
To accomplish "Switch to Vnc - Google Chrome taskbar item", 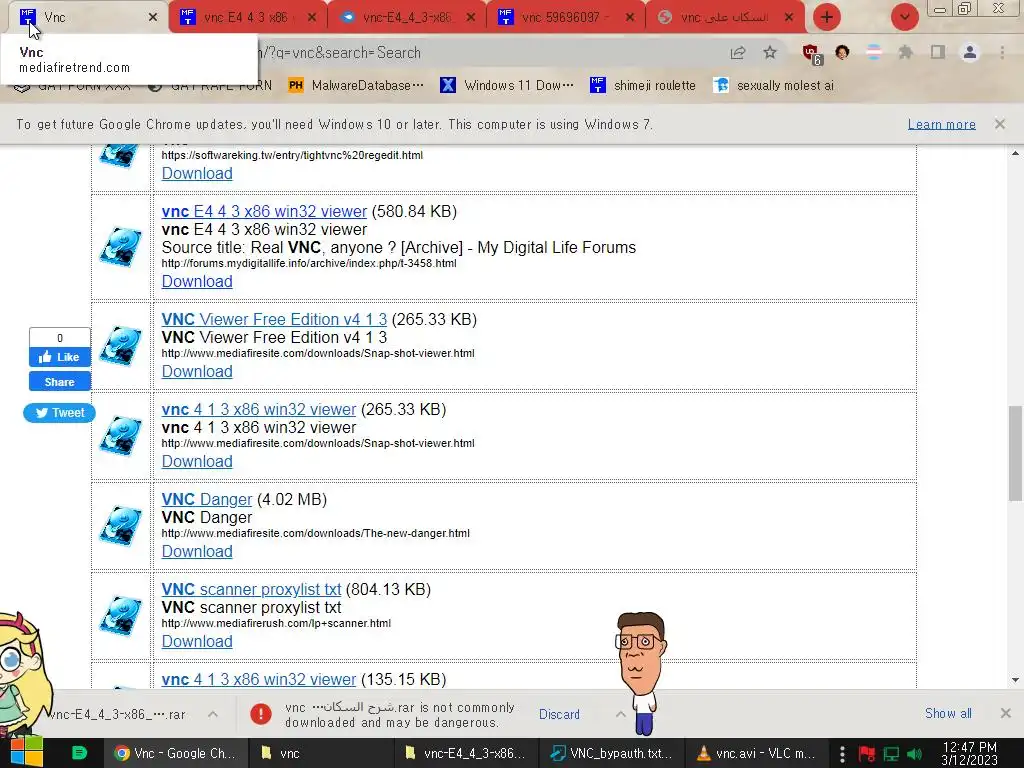I will 176,753.
